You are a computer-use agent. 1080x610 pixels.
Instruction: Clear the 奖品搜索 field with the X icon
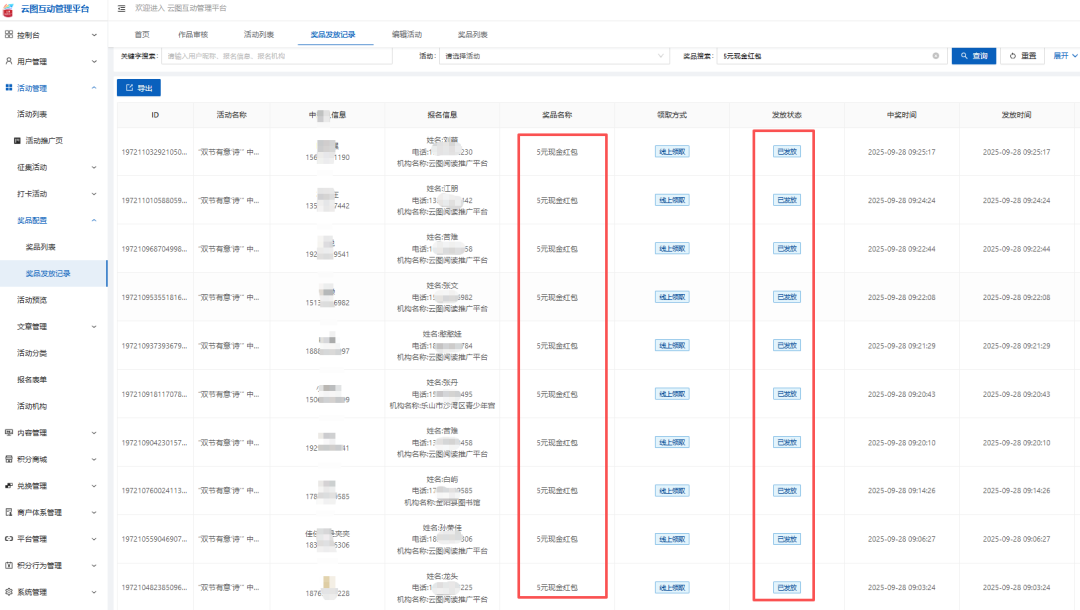(x=936, y=56)
